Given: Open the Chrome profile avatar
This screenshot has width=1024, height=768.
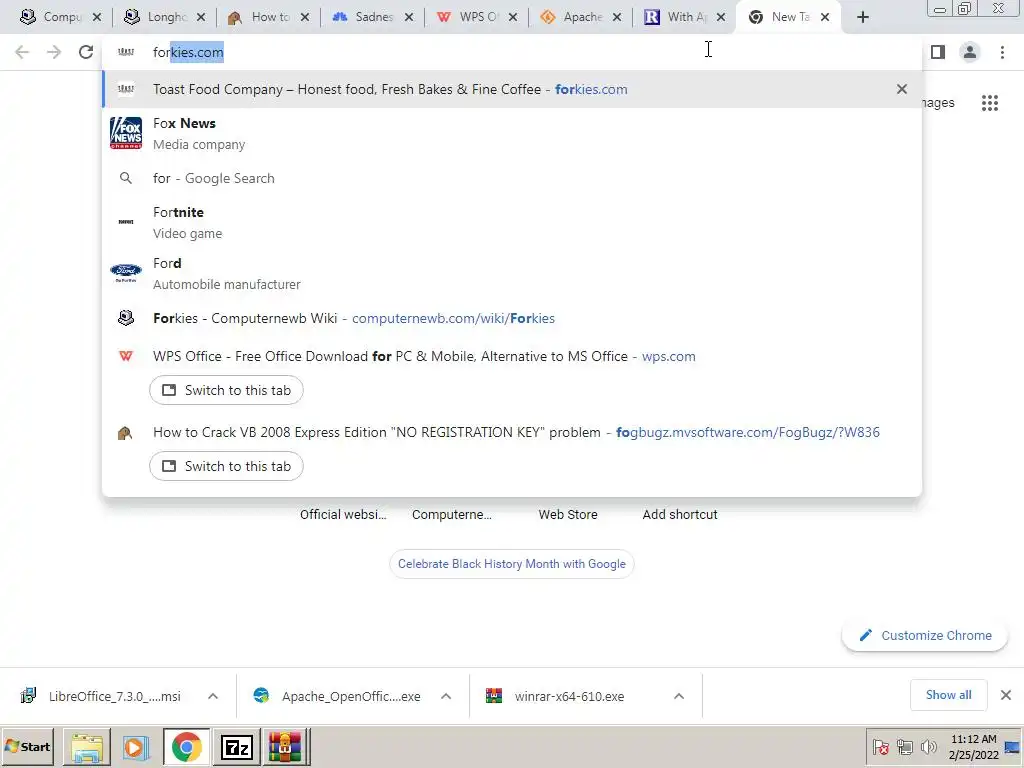Looking at the screenshot, I should [970, 52].
